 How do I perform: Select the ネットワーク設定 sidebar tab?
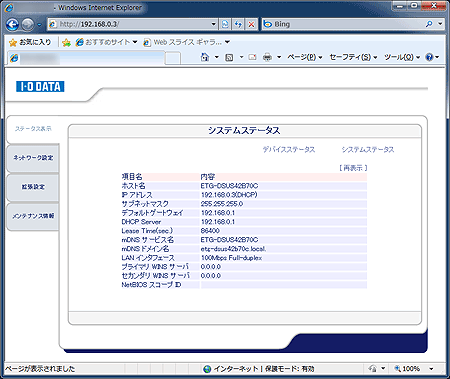pos(33,158)
